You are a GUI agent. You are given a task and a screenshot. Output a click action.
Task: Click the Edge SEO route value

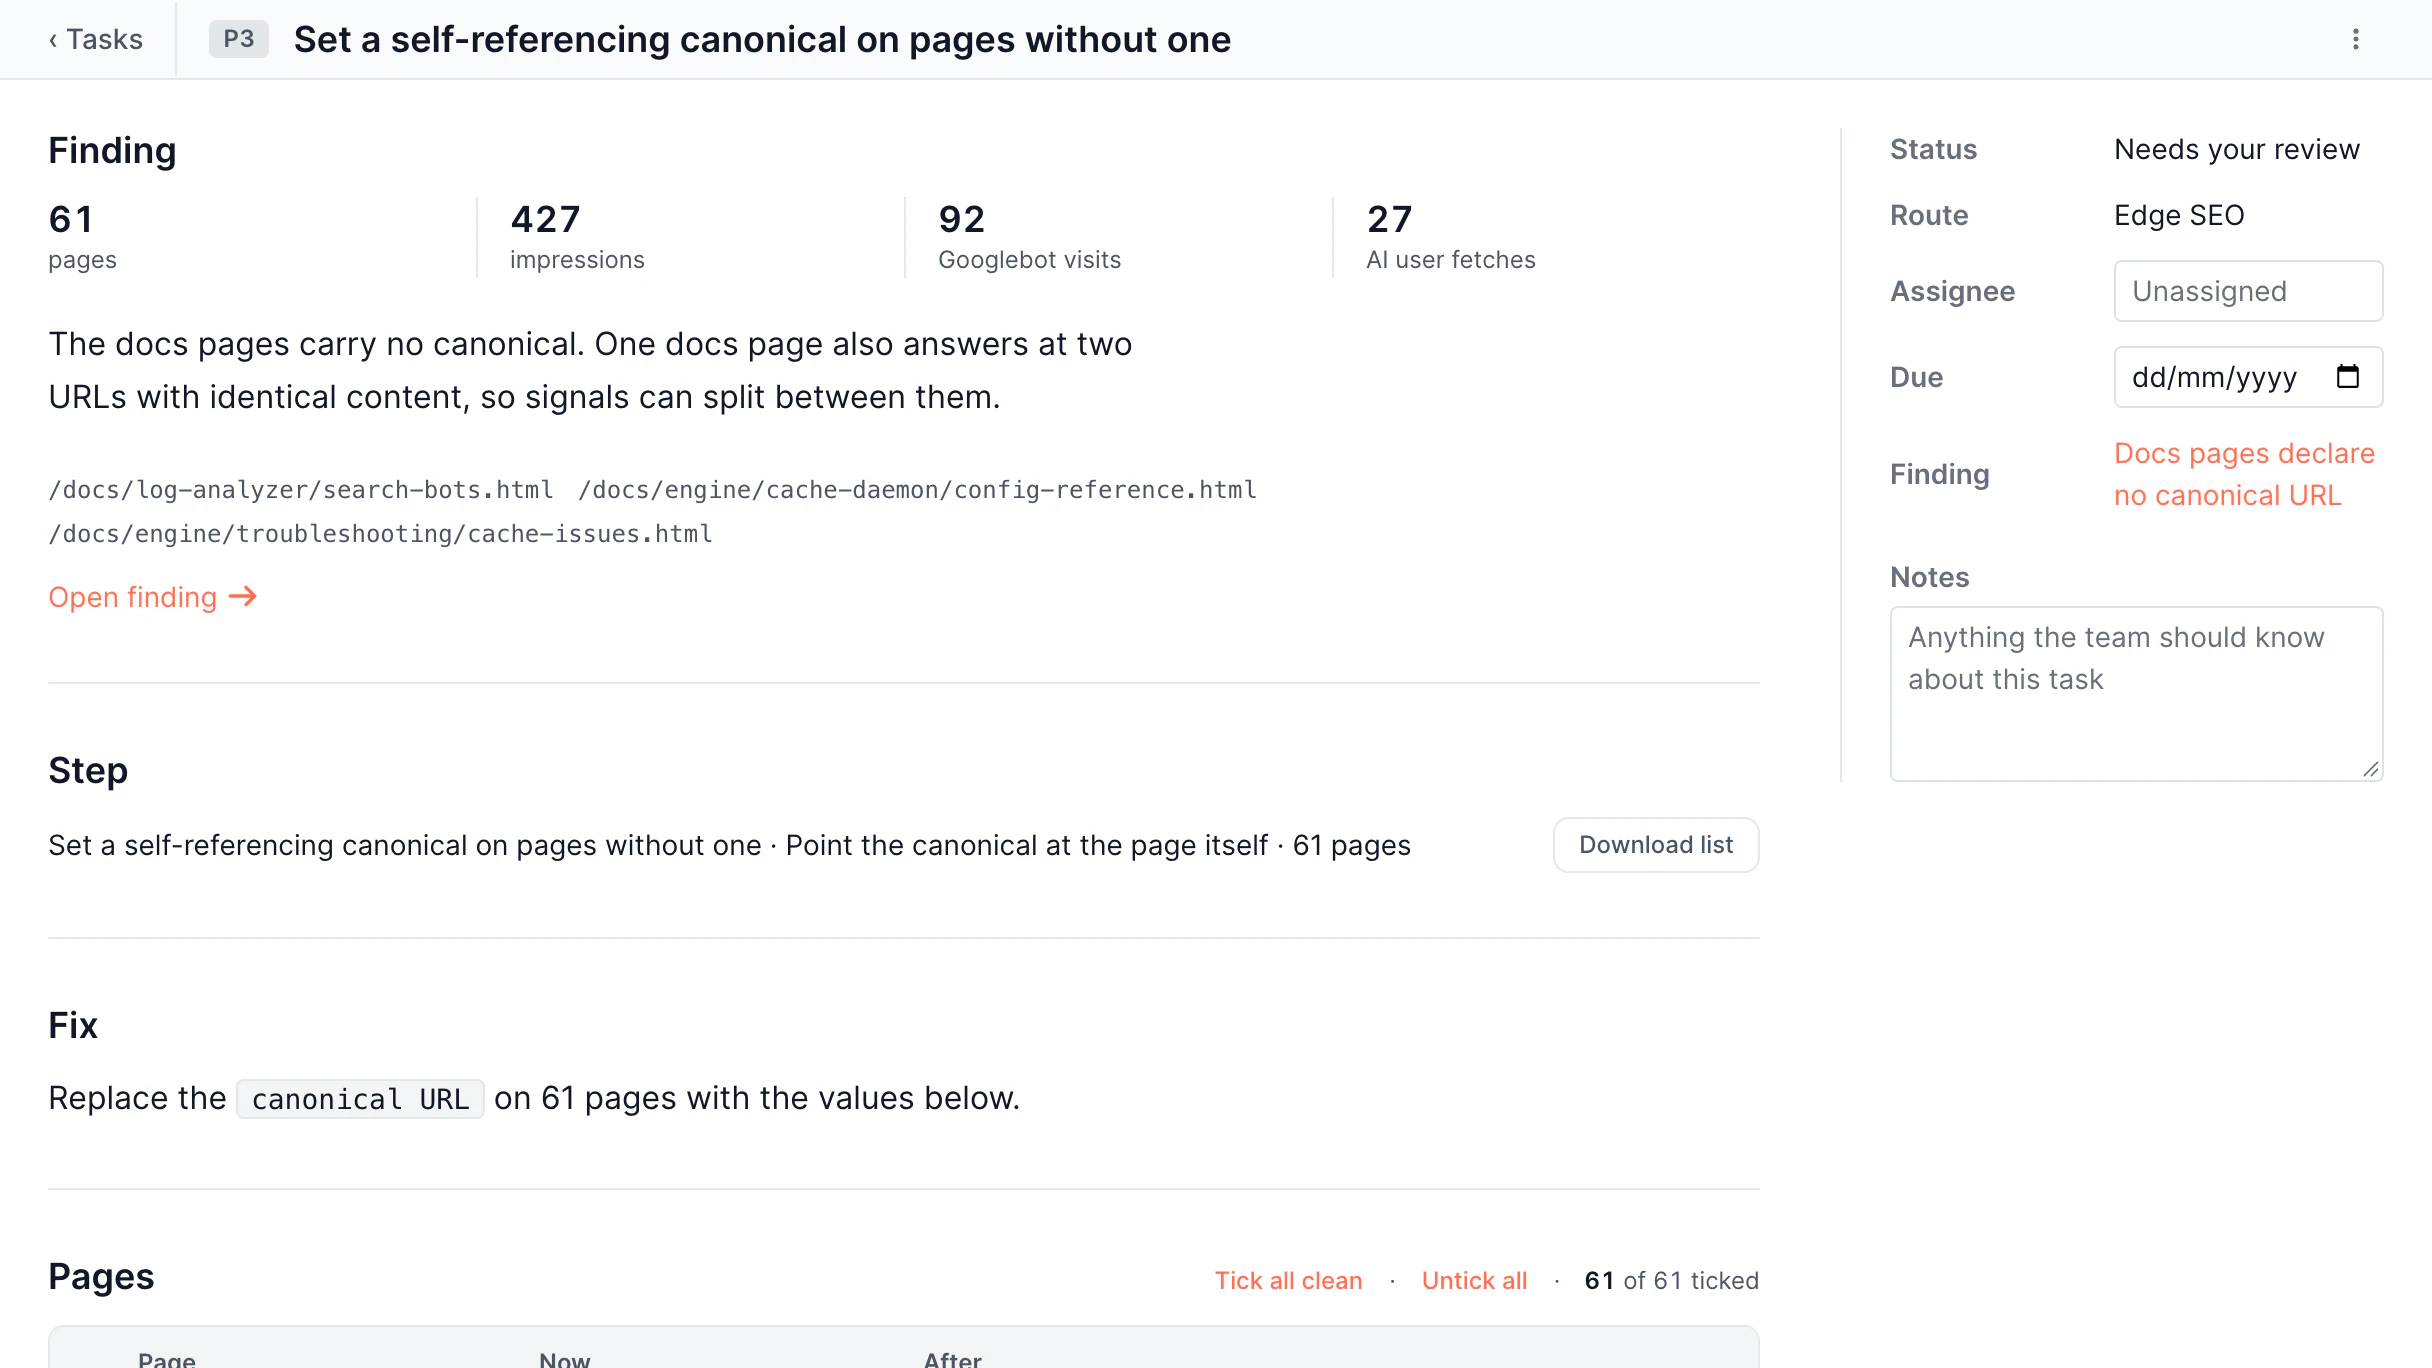2179,215
